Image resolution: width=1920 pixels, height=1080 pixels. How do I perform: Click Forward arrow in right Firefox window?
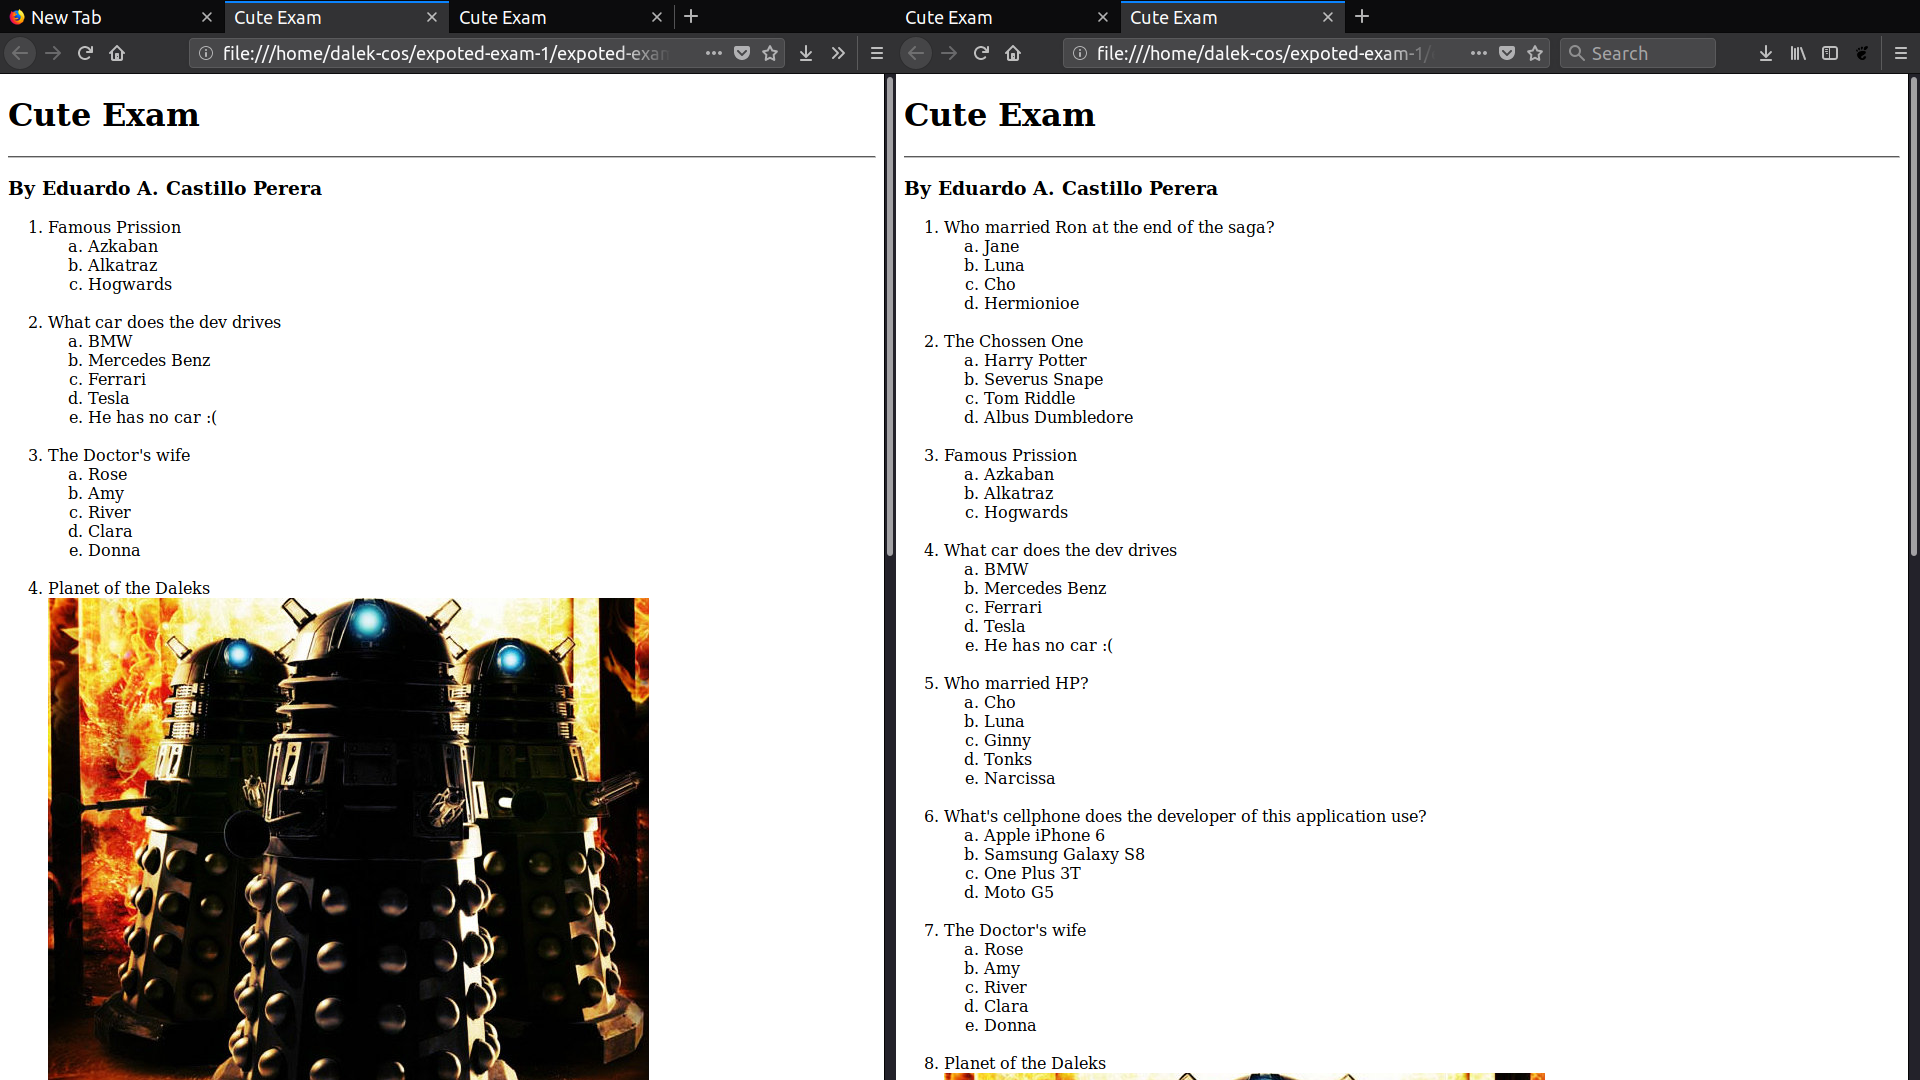coord(949,53)
